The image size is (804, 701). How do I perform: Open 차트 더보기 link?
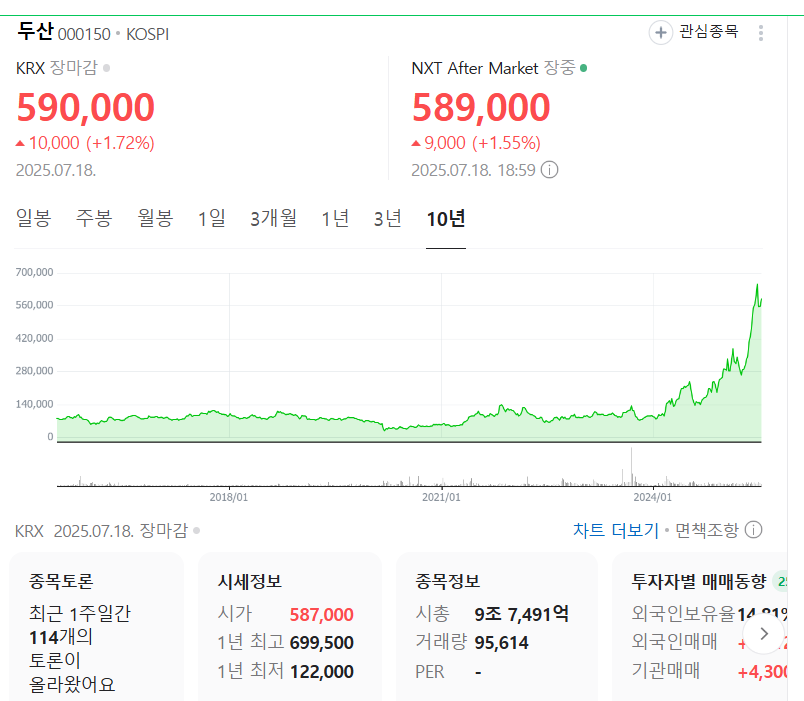pyautogui.click(x=615, y=530)
